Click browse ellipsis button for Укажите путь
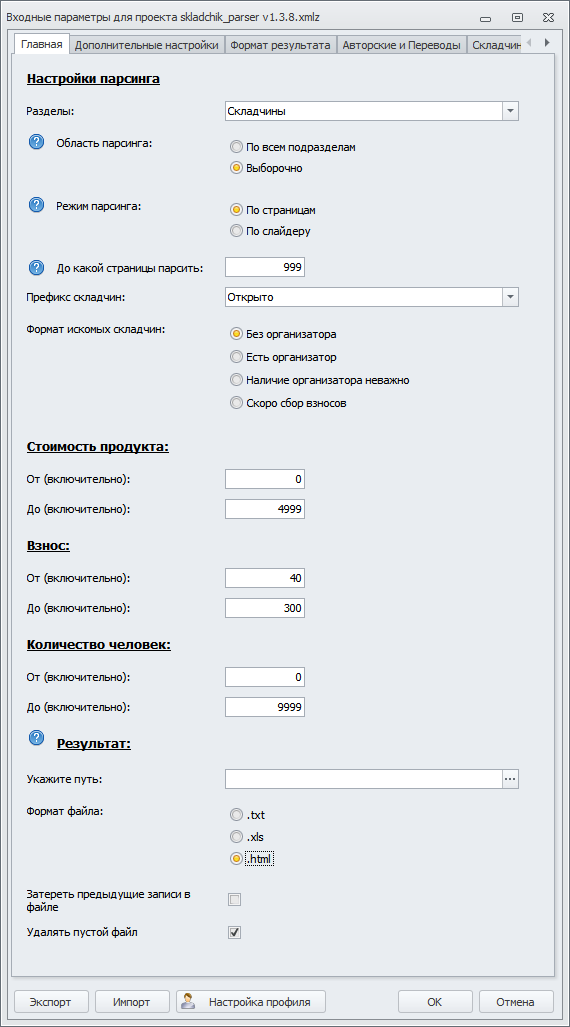The image size is (570, 1027). click(x=510, y=779)
